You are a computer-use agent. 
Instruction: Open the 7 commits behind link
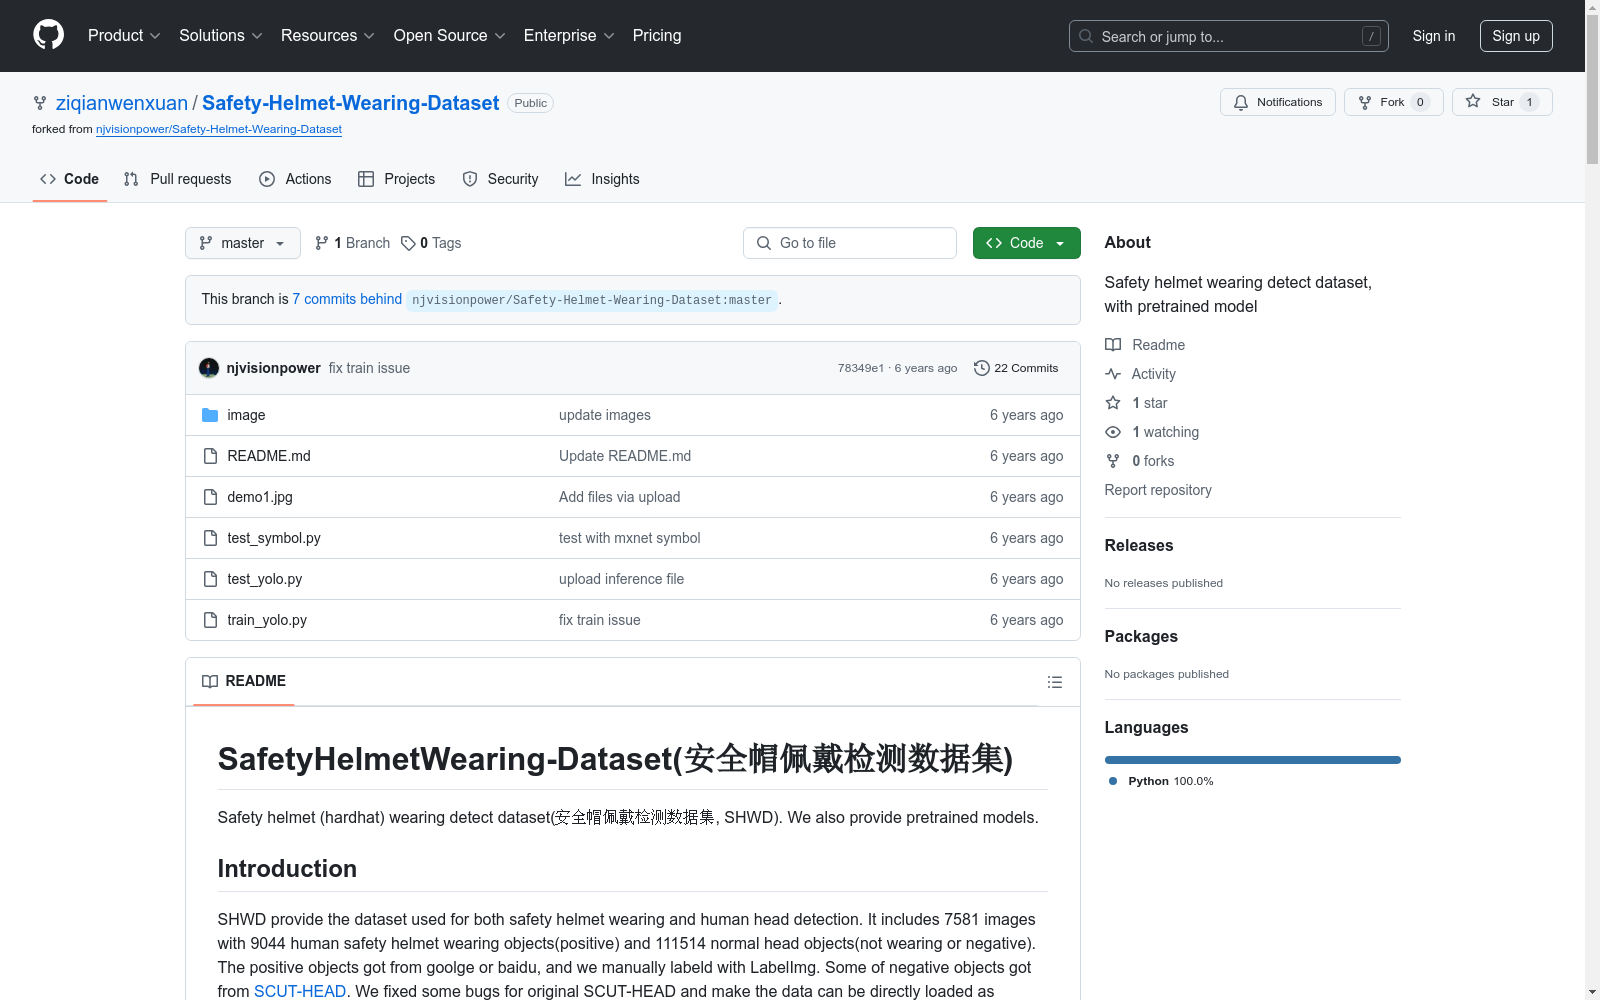pyautogui.click(x=347, y=299)
